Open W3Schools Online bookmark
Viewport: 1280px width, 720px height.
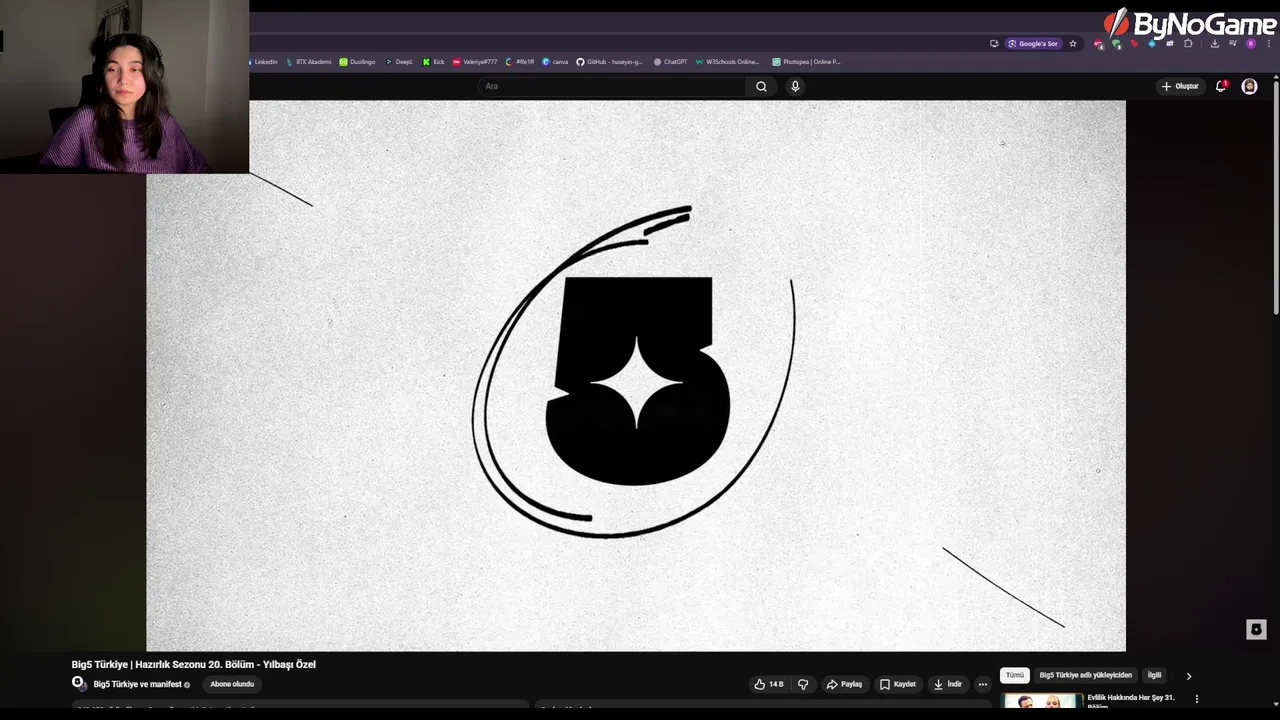coord(728,62)
